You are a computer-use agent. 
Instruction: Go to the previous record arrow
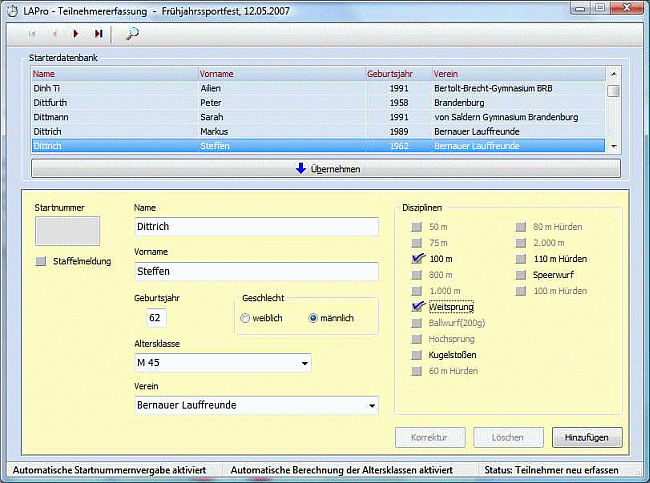[x=54, y=33]
